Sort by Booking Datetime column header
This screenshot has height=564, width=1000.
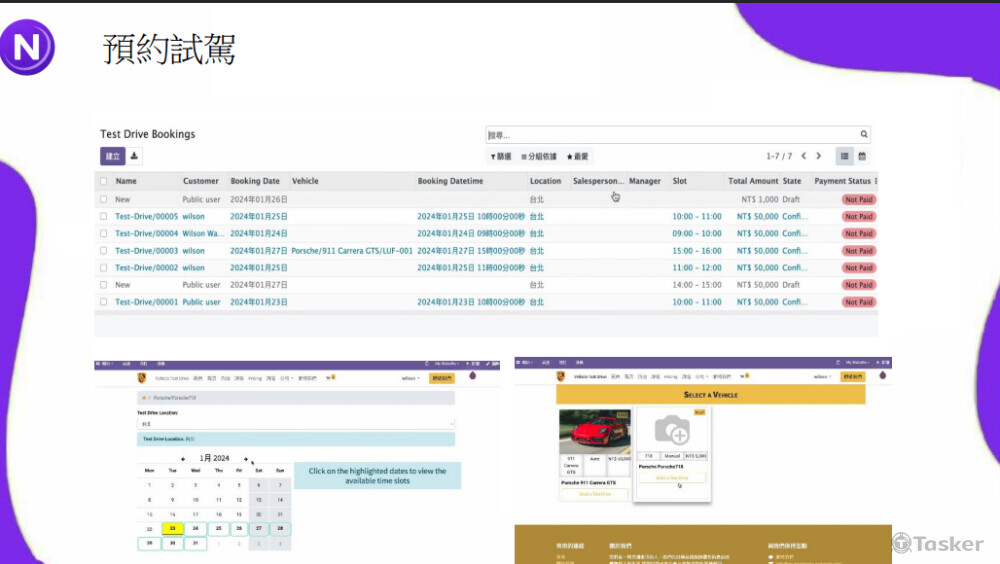(450, 181)
